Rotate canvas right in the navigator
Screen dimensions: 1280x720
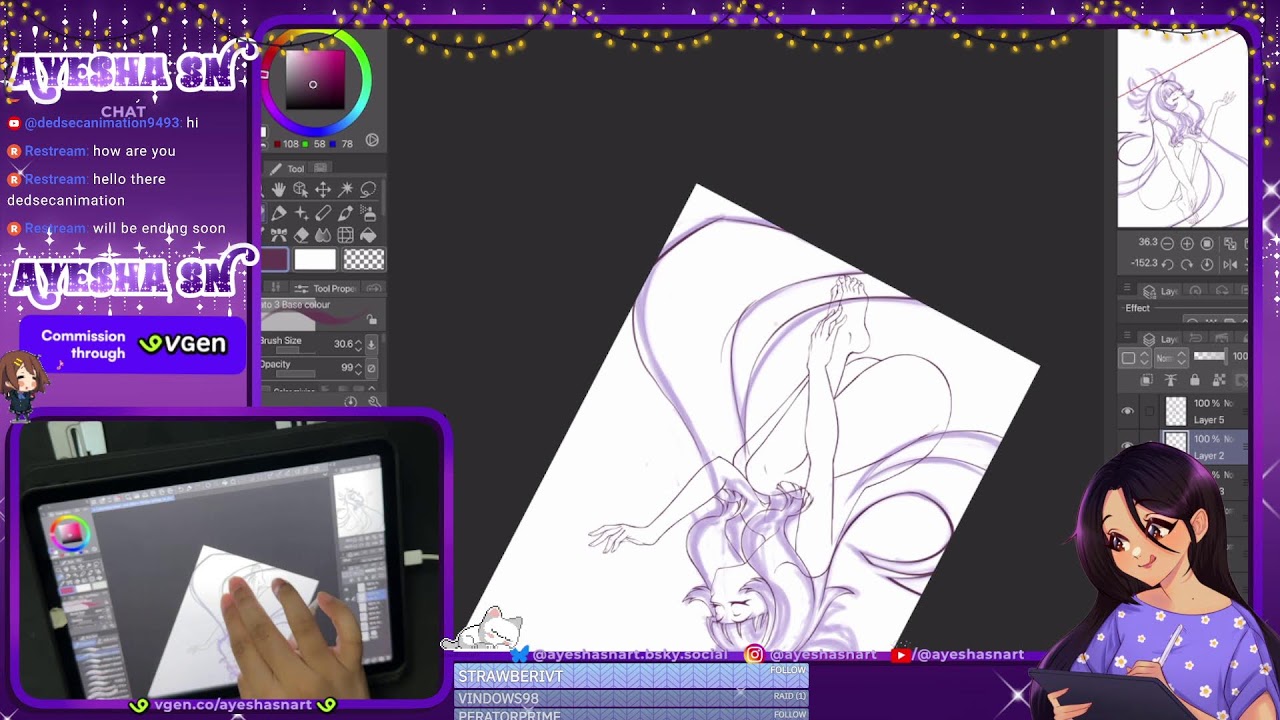1187,264
